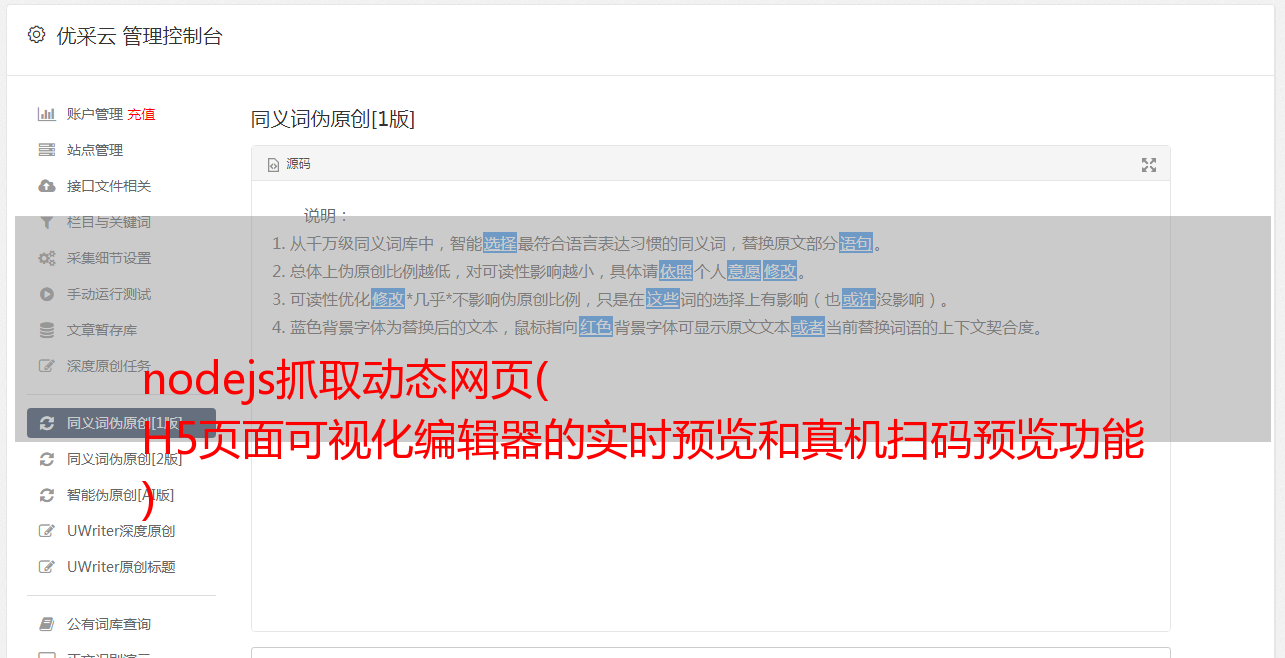Viewport: 1285px width, 658px height.
Task: Click the database icon for 文章暂存库
Action: pos(46,330)
